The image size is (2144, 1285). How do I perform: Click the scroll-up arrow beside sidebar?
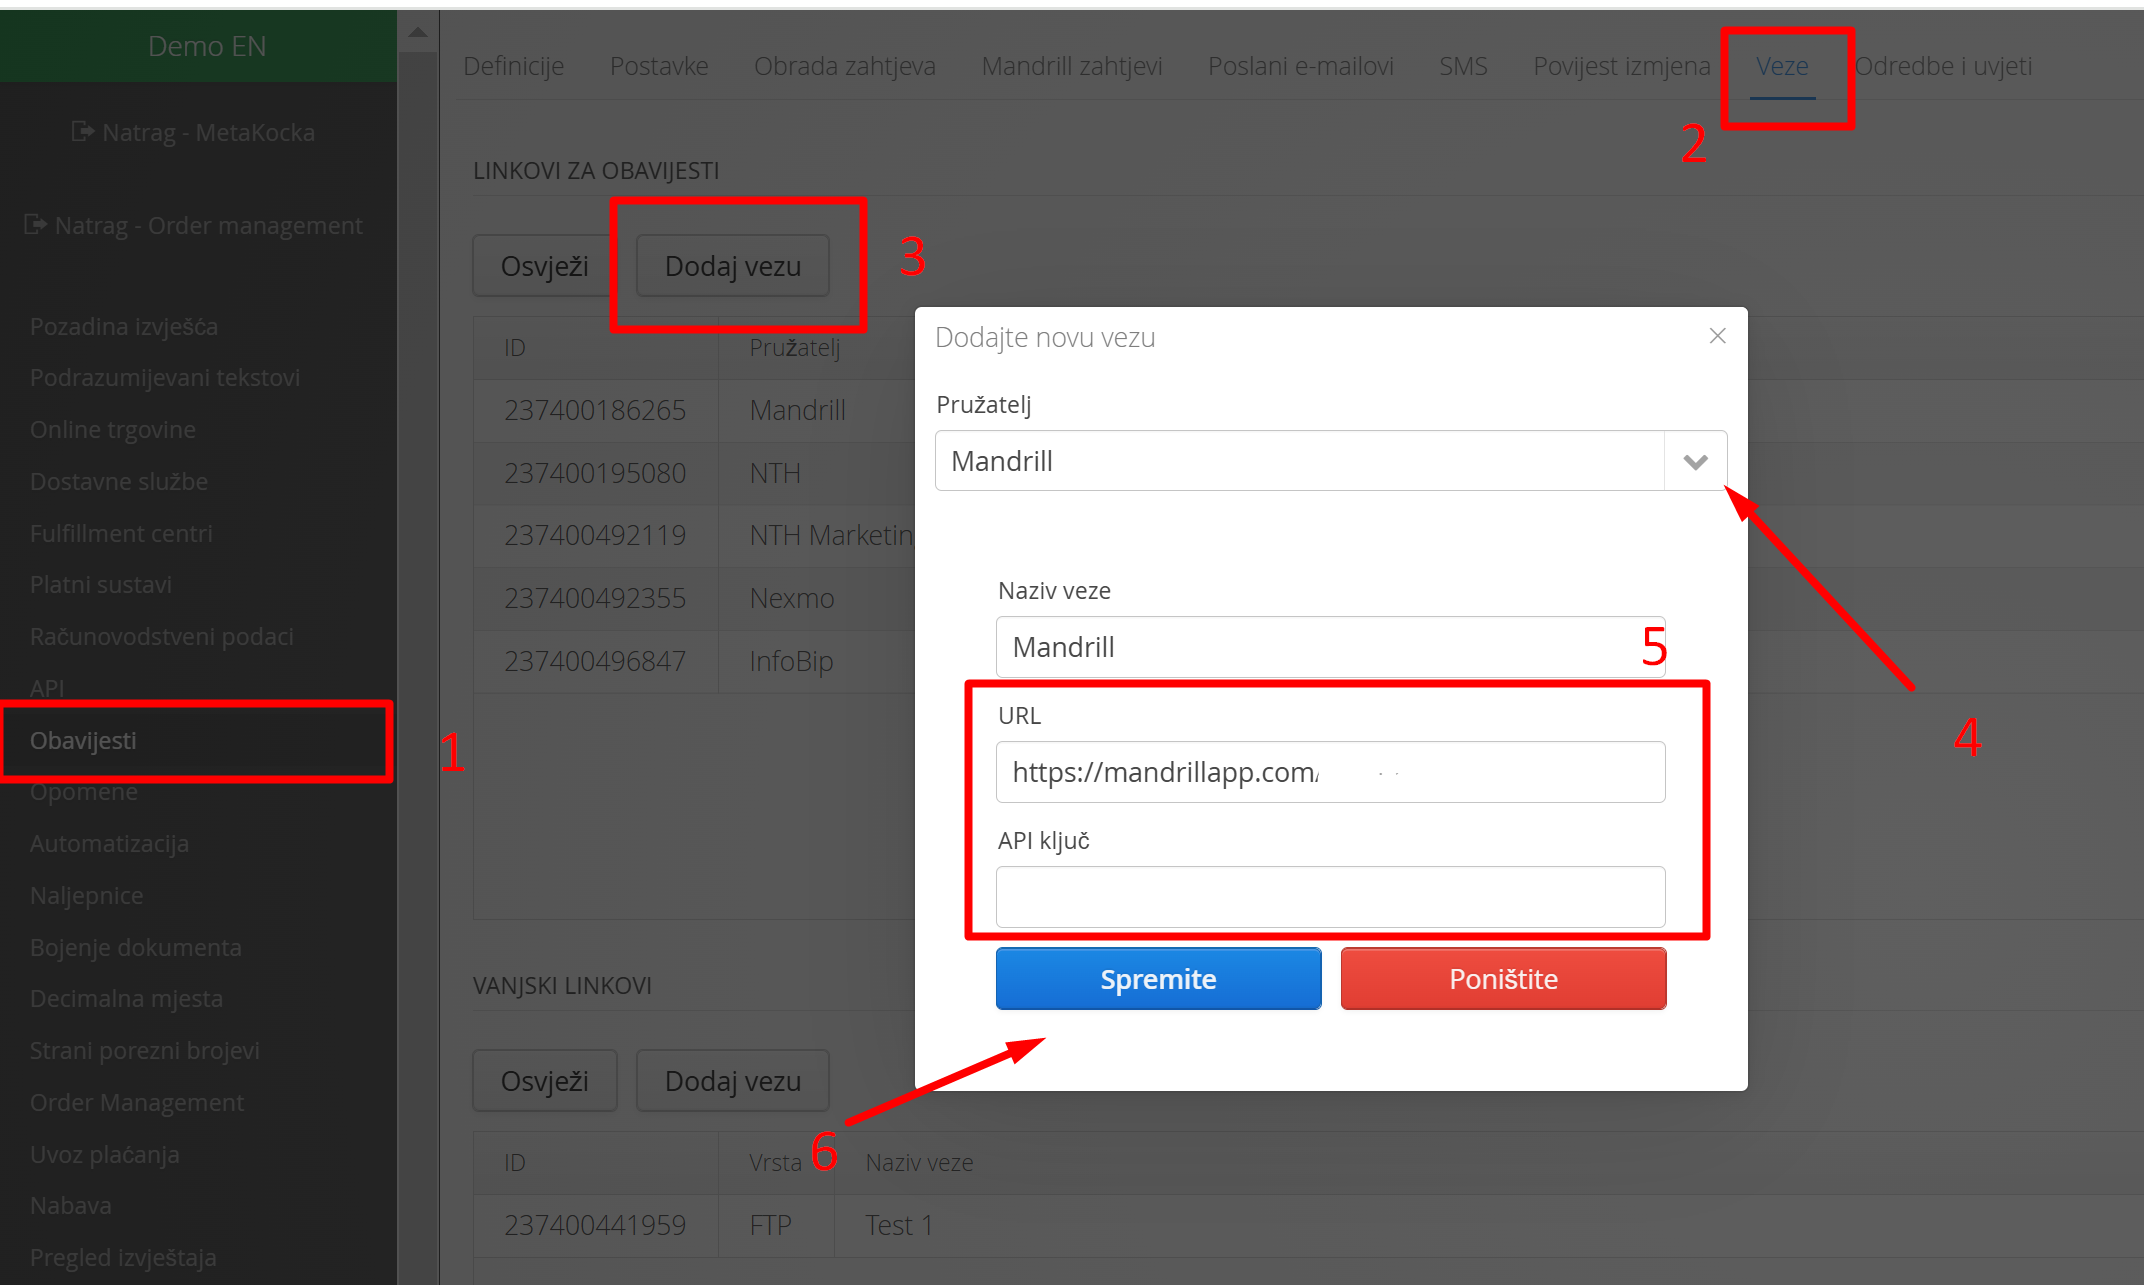point(418,33)
